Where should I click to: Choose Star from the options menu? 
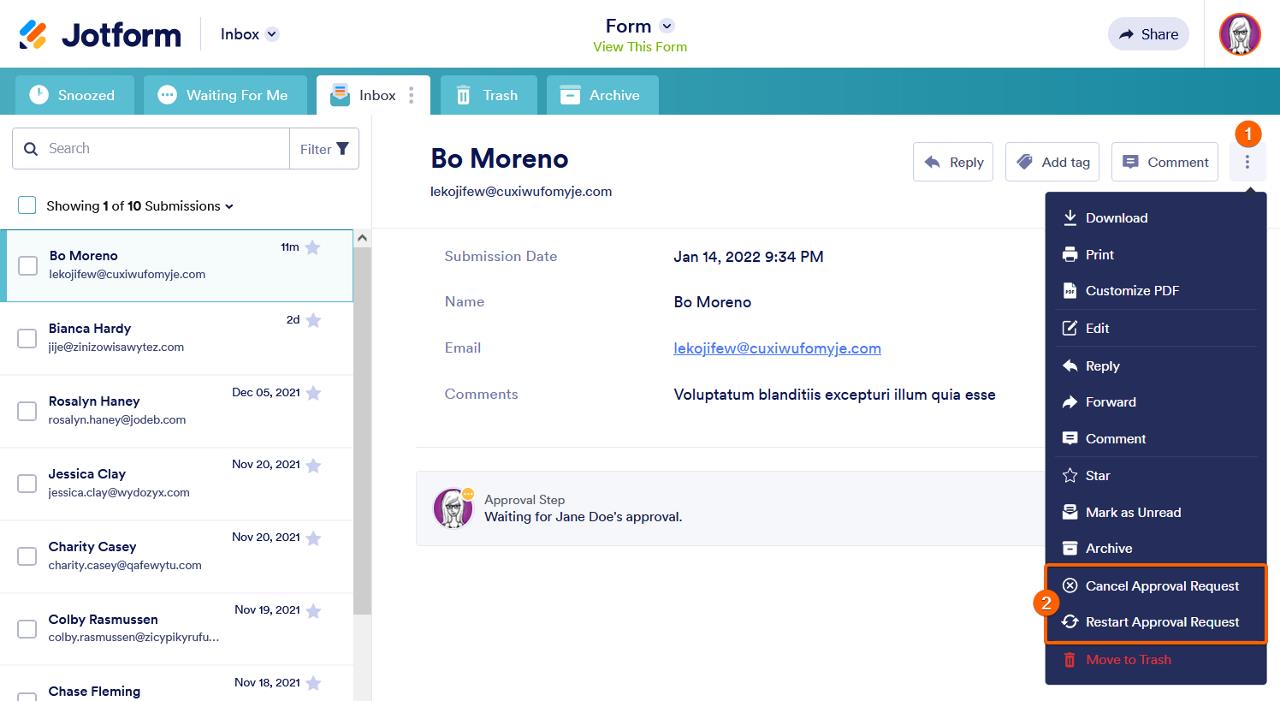click(x=1155, y=476)
